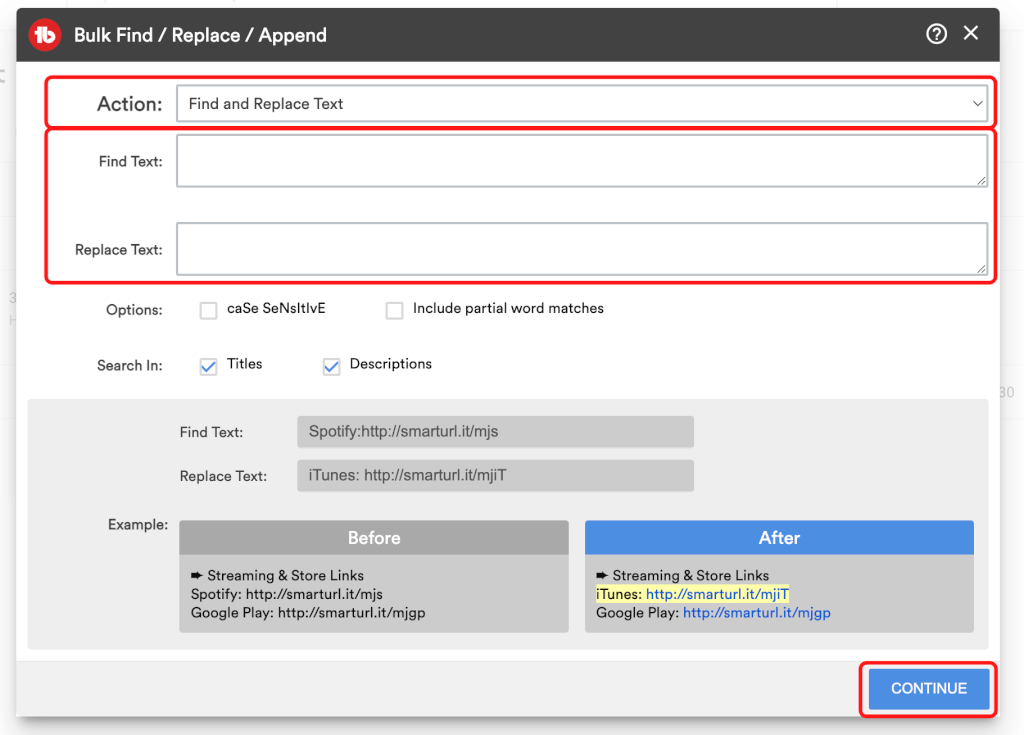Open the Action dropdown menu
The width and height of the screenshot is (1024, 735).
pos(581,104)
